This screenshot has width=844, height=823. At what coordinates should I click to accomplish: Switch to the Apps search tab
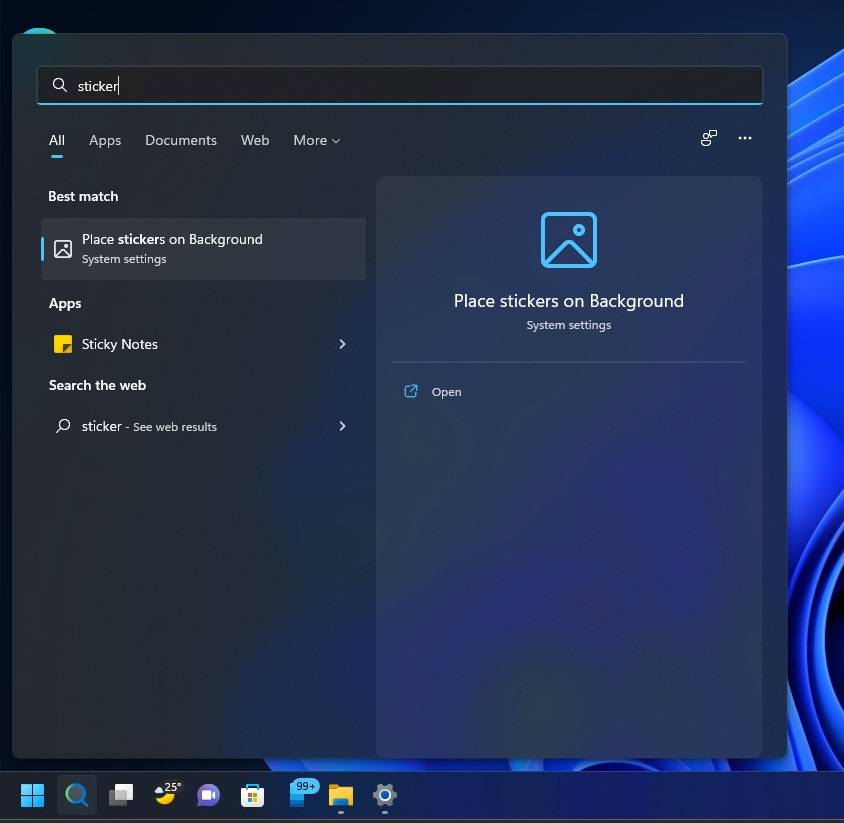pos(105,140)
